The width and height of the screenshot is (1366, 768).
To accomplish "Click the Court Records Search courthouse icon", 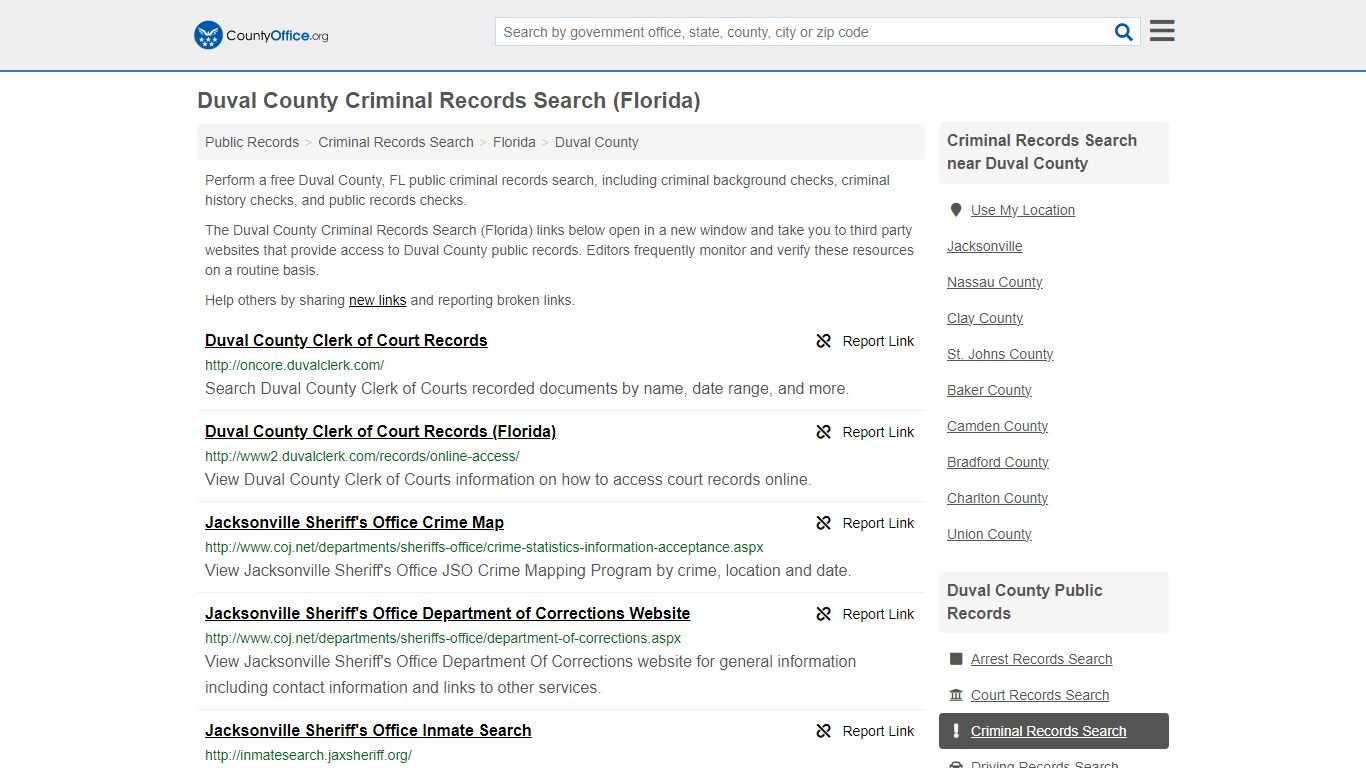I will pyautogui.click(x=956, y=695).
